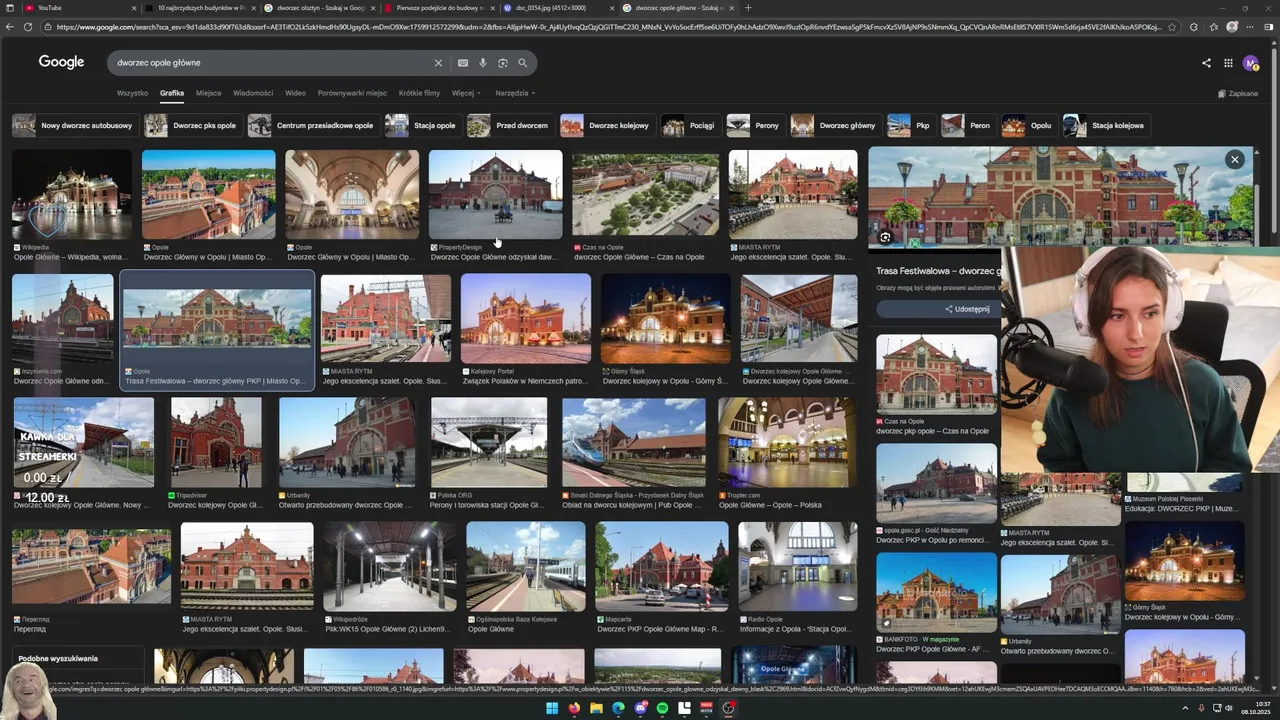Click 'Trasa Festiwalowa' preview title link
The width and height of the screenshot is (1280, 720).
tap(937, 271)
